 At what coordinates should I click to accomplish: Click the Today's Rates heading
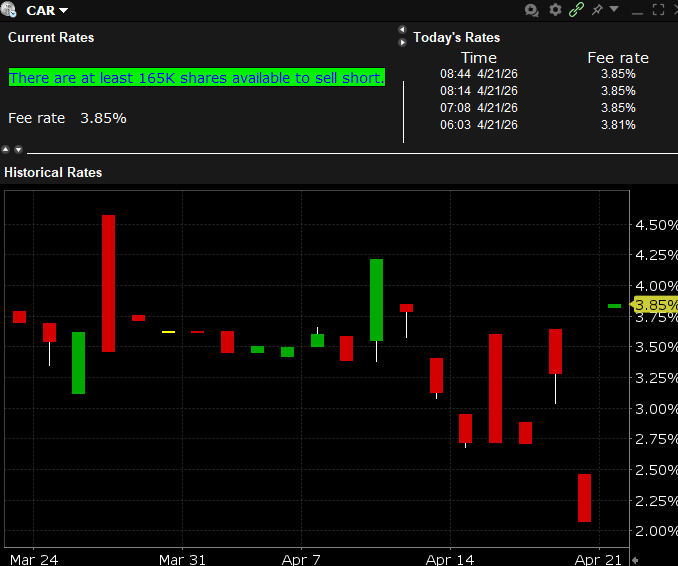(x=457, y=37)
